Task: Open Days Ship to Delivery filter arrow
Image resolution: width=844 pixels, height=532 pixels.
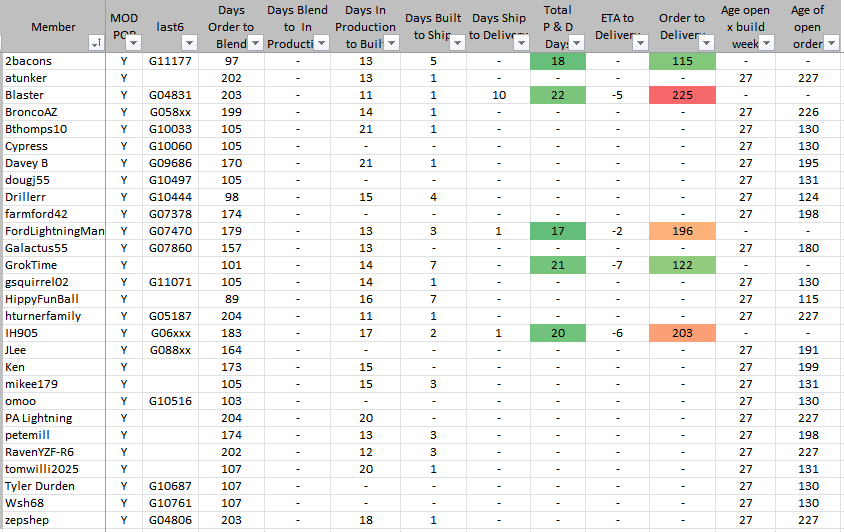Action: click(x=520, y=43)
